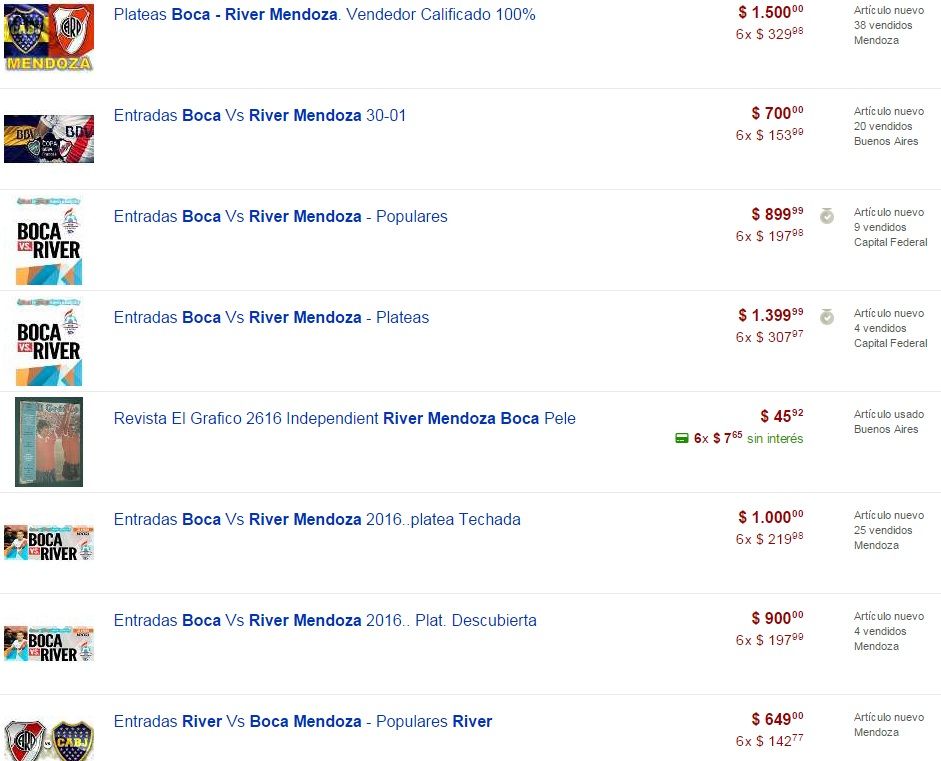Click medal icon on Populares listing
Viewport: 941px width, 761px height.
(827, 216)
